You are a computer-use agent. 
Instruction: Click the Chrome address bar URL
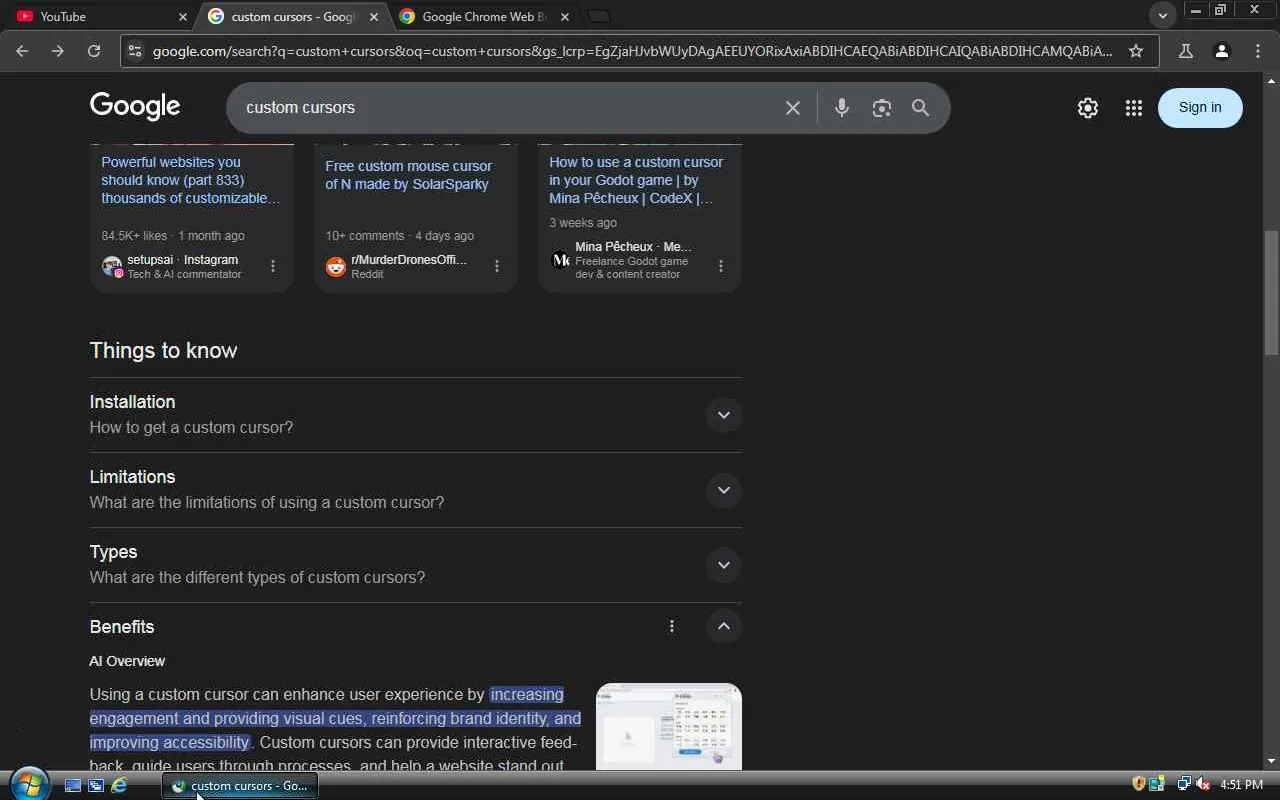tap(632, 51)
